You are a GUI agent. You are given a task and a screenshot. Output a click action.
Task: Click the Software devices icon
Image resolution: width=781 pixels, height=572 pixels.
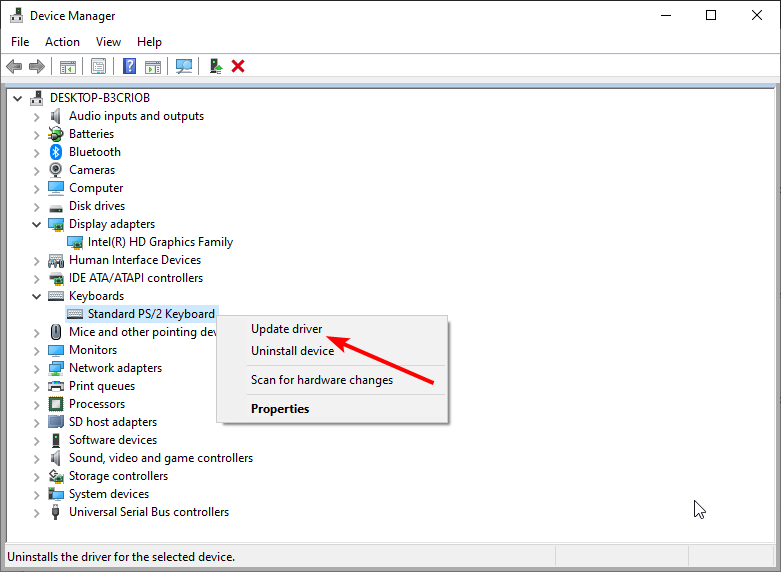pos(56,440)
